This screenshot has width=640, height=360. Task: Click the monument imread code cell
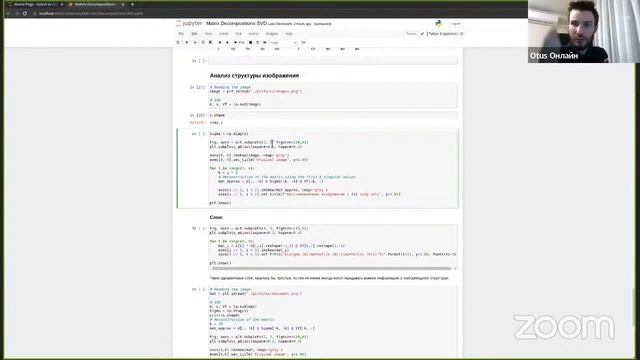[x=333, y=322]
